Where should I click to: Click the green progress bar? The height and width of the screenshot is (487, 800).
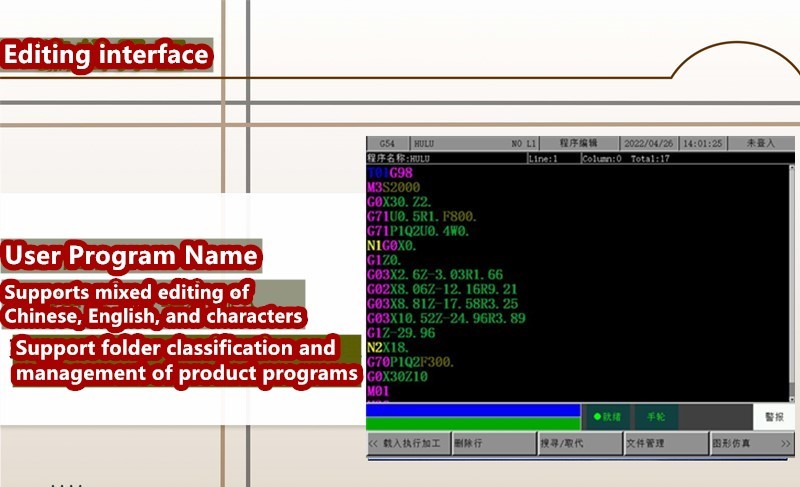click(473, 424)
